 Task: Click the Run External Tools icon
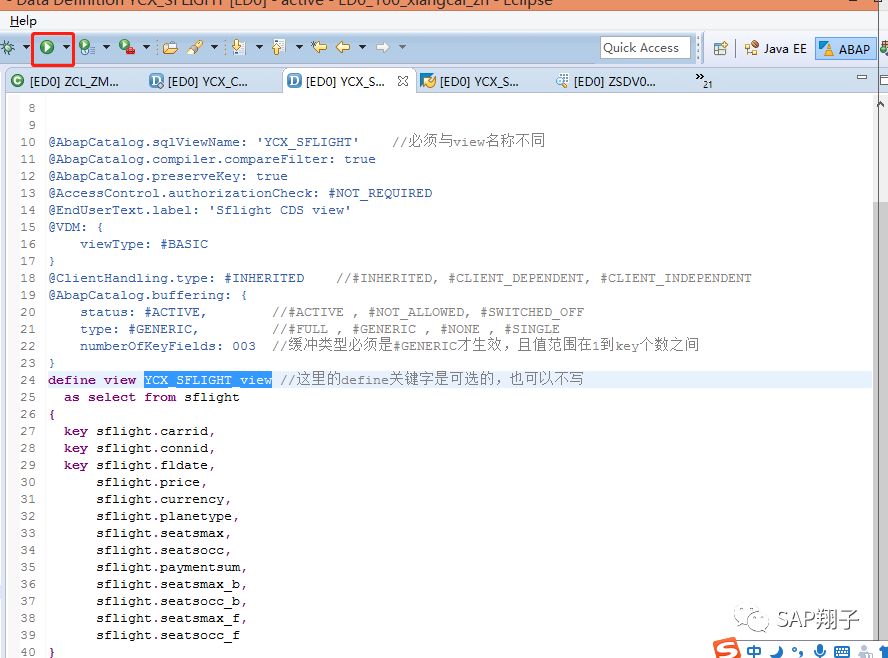[127, 47]
